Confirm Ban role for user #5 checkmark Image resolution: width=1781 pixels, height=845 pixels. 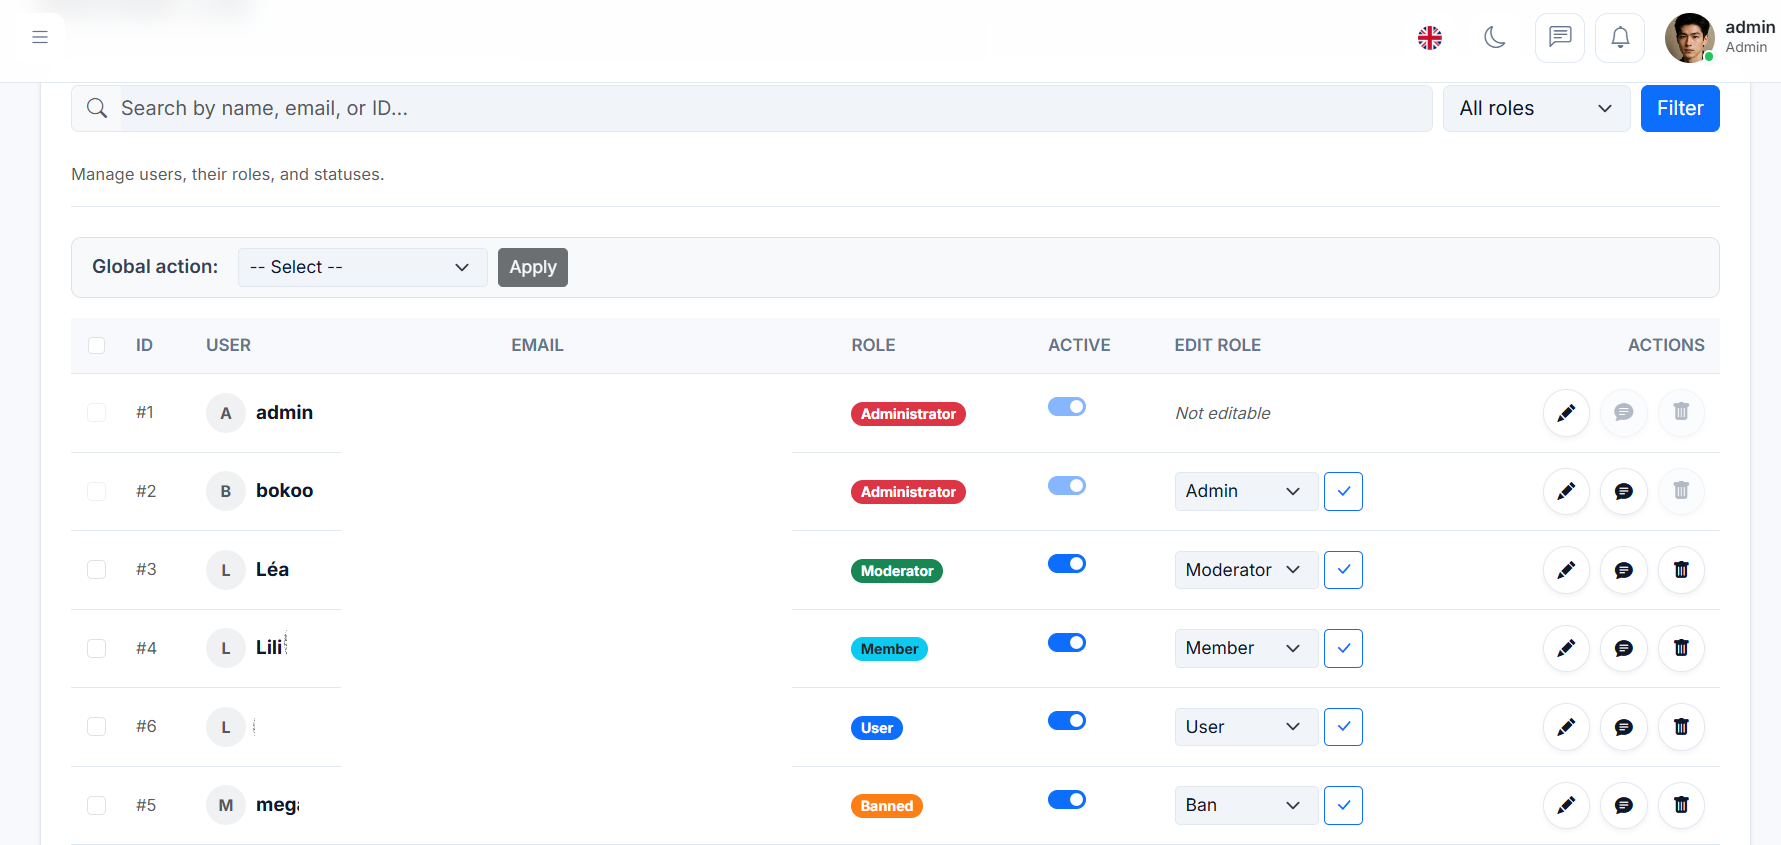[x=1343, y=805]
